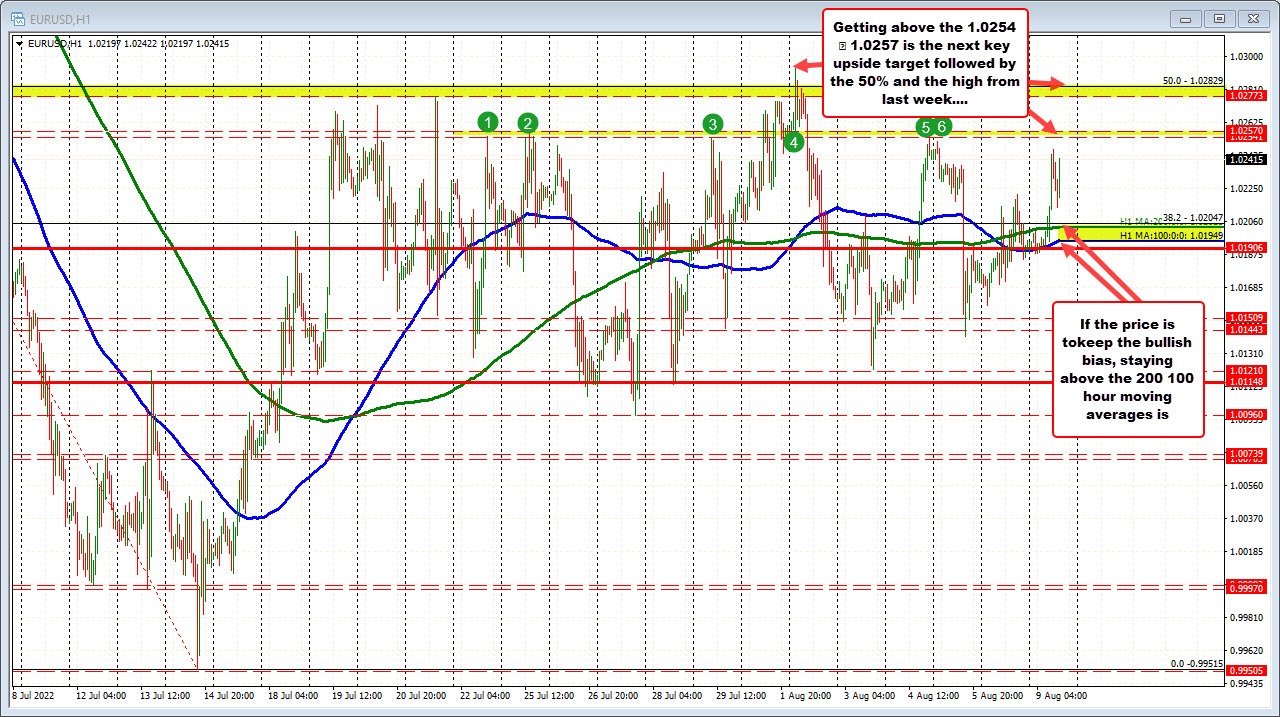The height and width of the screenshot is (717, 1280).
Task: Click the minimize button of the chart window
Action: pos(1184,17)
